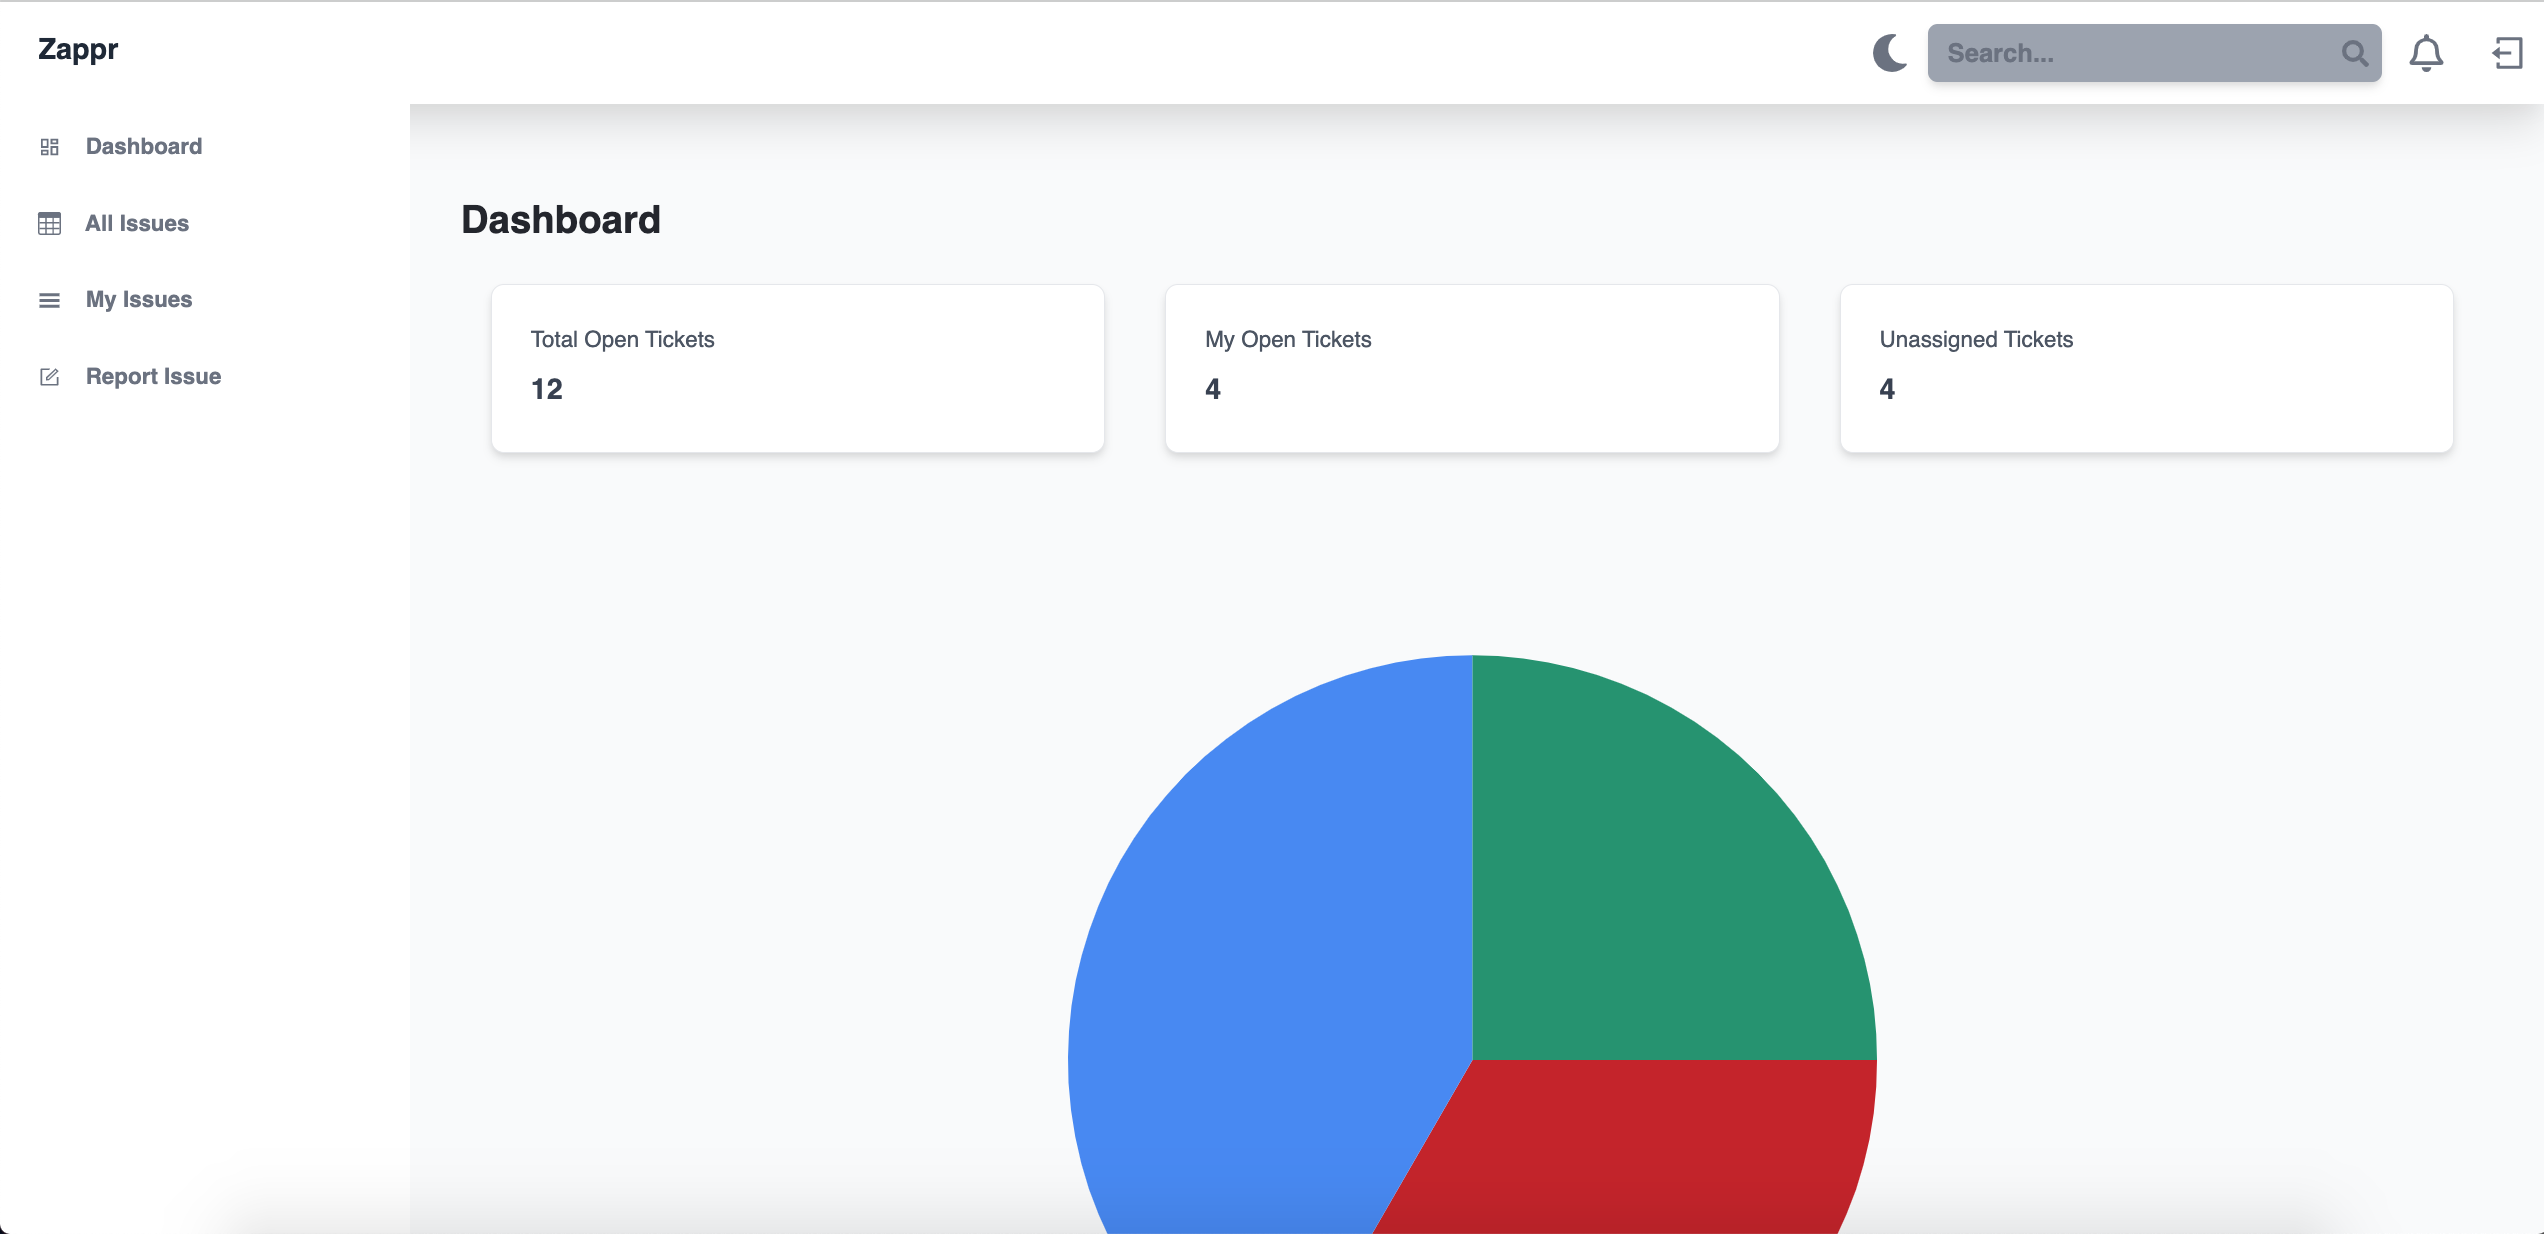Click the My Issues list icon

[x=50, y=300]
